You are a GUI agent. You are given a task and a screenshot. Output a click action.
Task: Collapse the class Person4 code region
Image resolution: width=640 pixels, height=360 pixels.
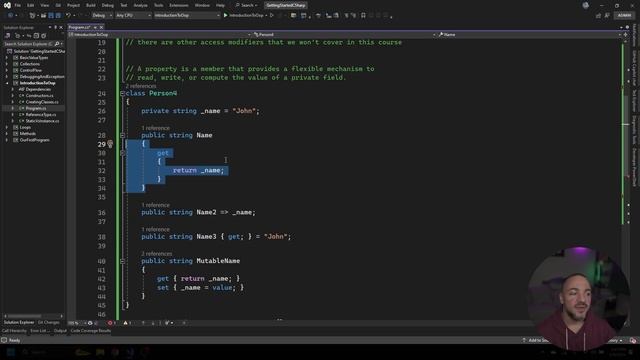122,93
